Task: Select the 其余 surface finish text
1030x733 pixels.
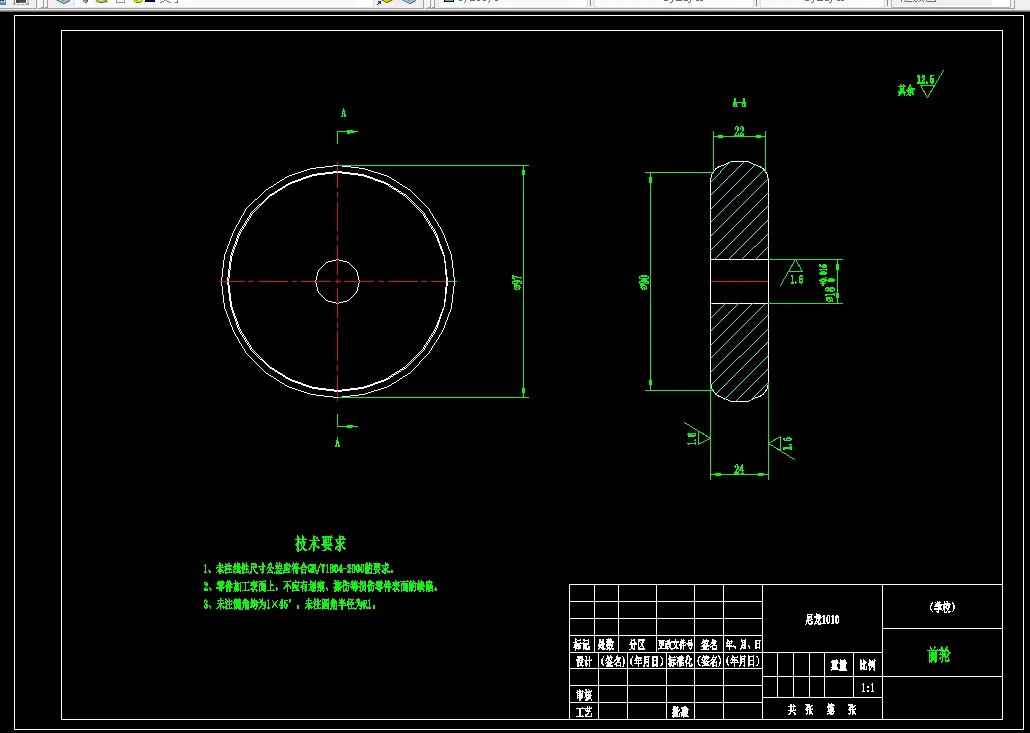Action: pyautogui.click(x=906, y=91)
